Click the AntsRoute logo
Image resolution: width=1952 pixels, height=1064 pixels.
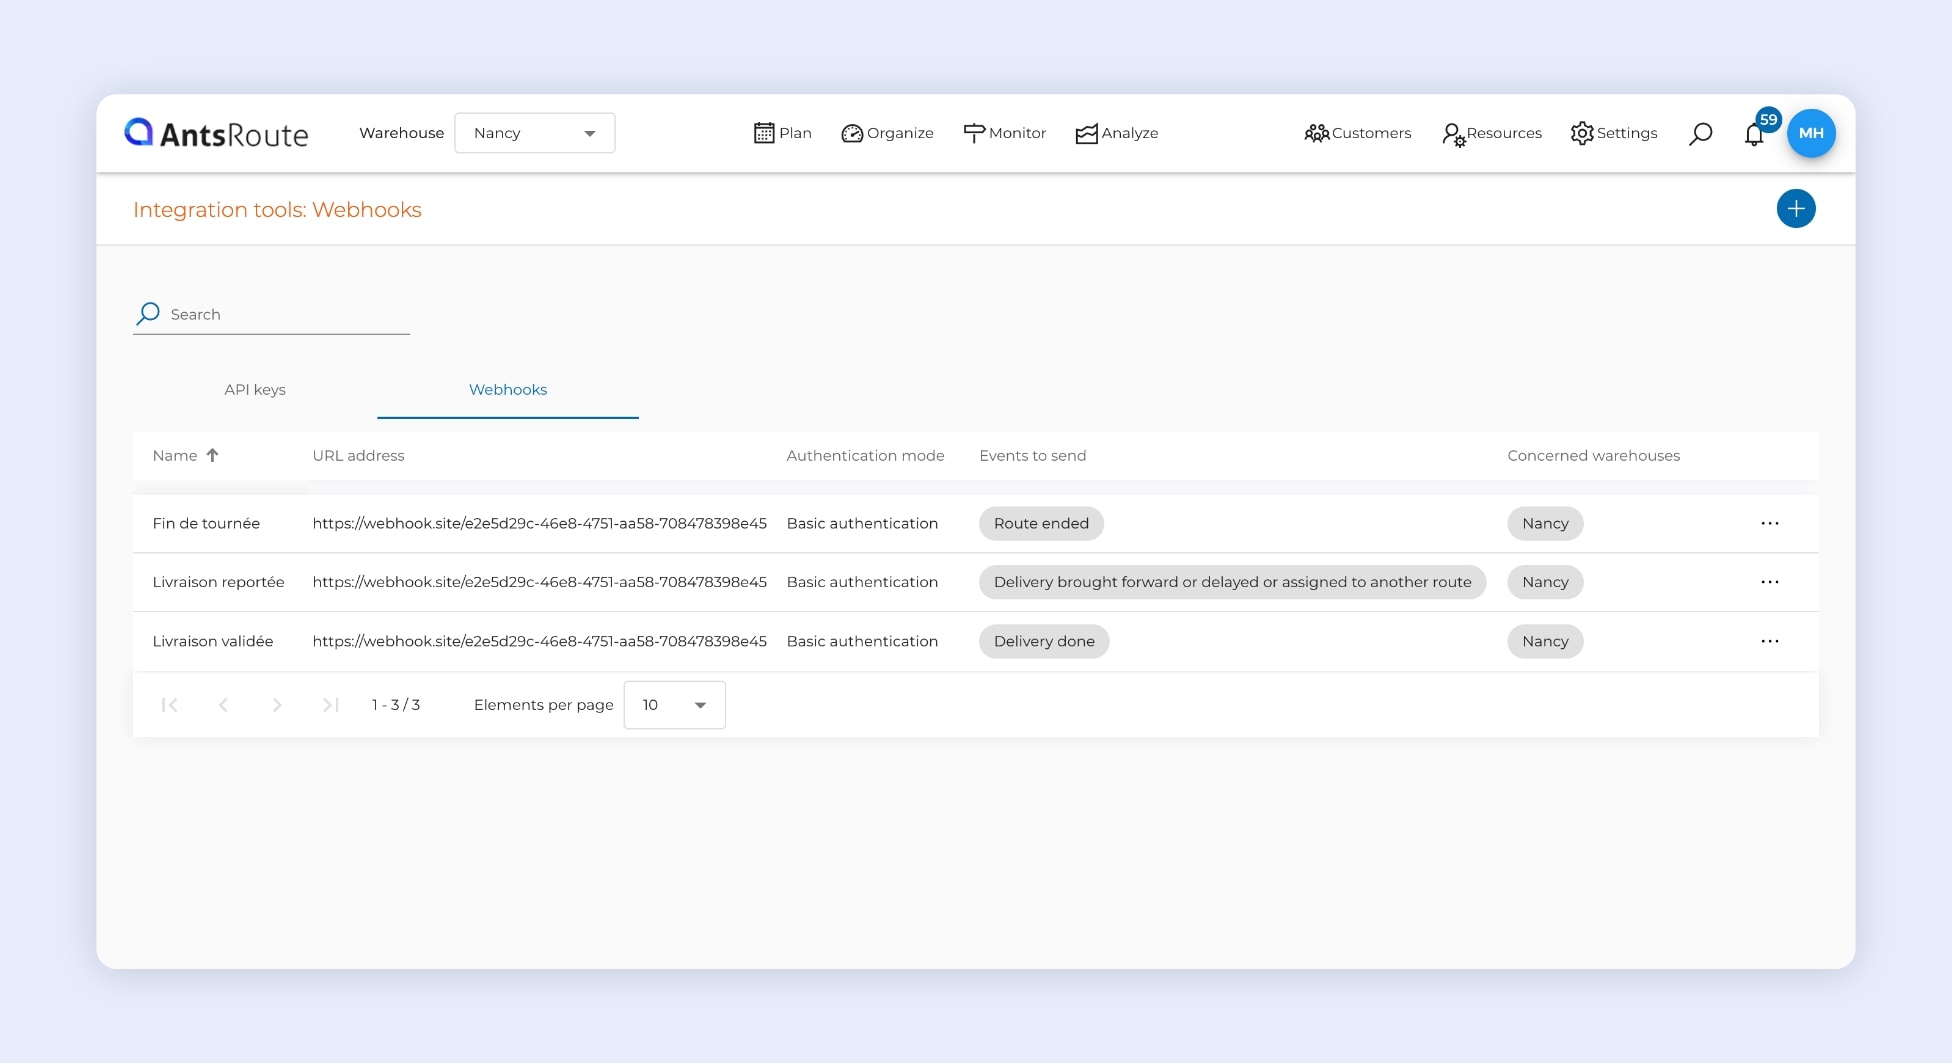(x=216, y=133)
